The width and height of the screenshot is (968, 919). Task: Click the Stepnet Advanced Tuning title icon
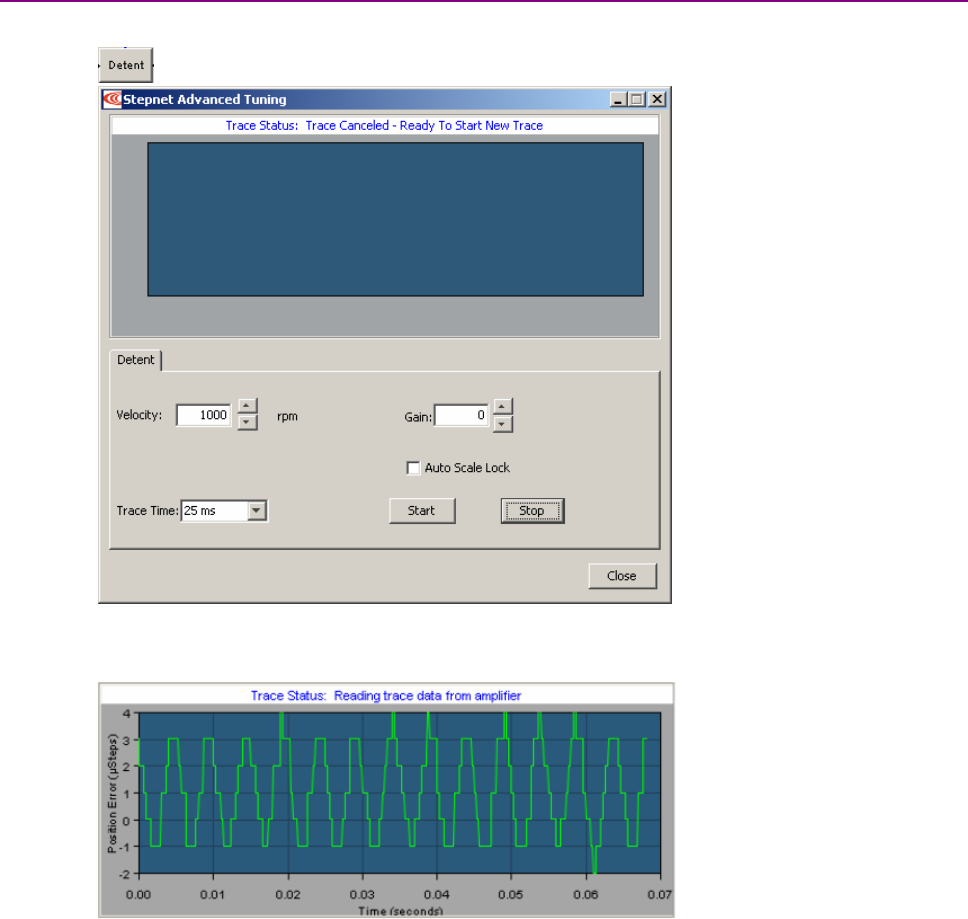[x=112, y=99]
